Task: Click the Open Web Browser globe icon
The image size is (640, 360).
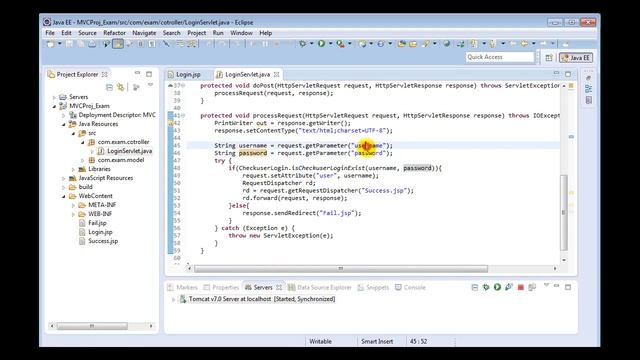Action: (x=447, y=44)
